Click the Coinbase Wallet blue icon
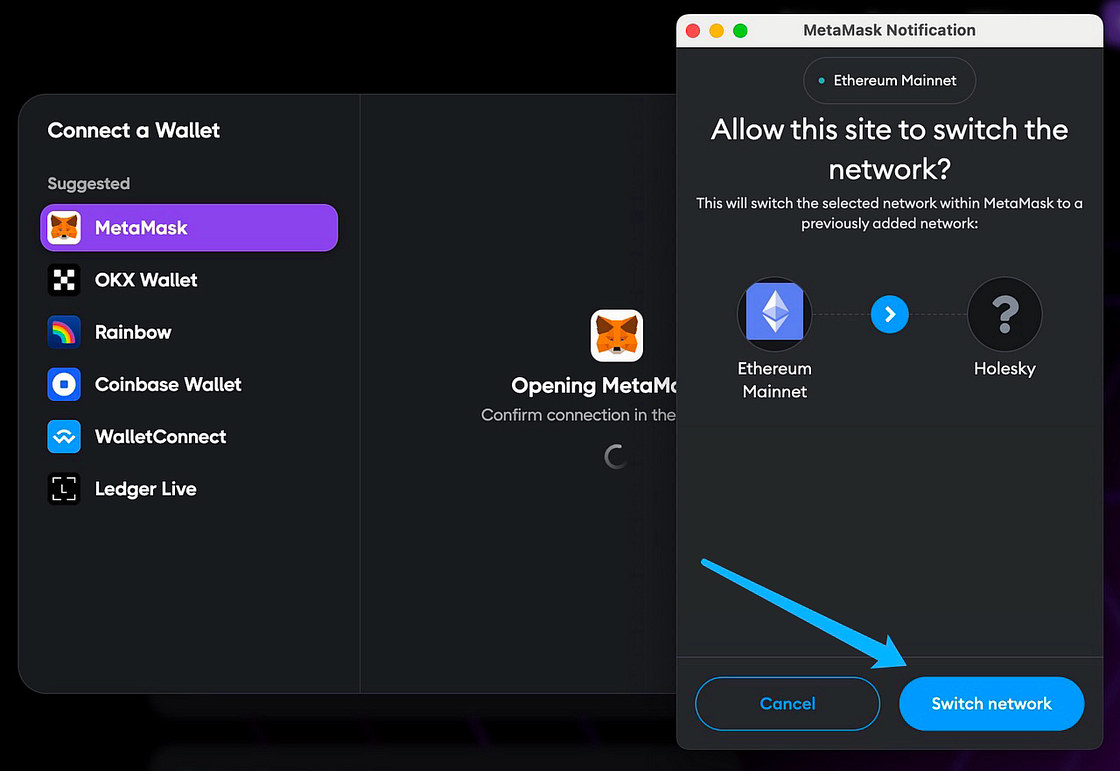The width and height of the screenshot is (1120, 771). [64, 384]
